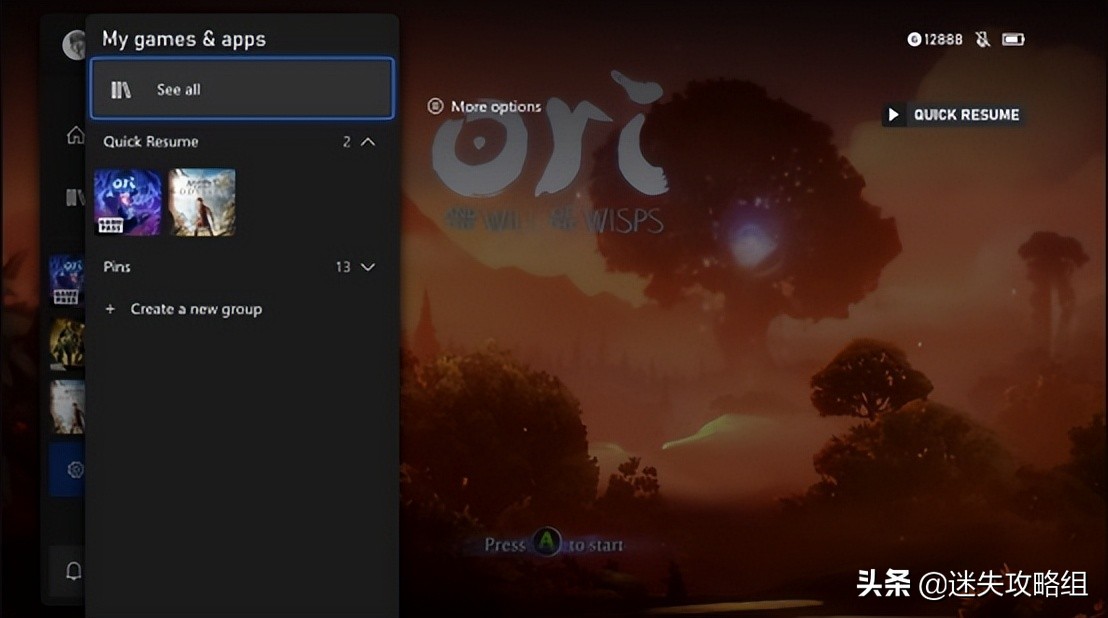Click the muted microphone status icon
Image resolution: width=1108 pixels, height=618 pixels.
point(982,39)
